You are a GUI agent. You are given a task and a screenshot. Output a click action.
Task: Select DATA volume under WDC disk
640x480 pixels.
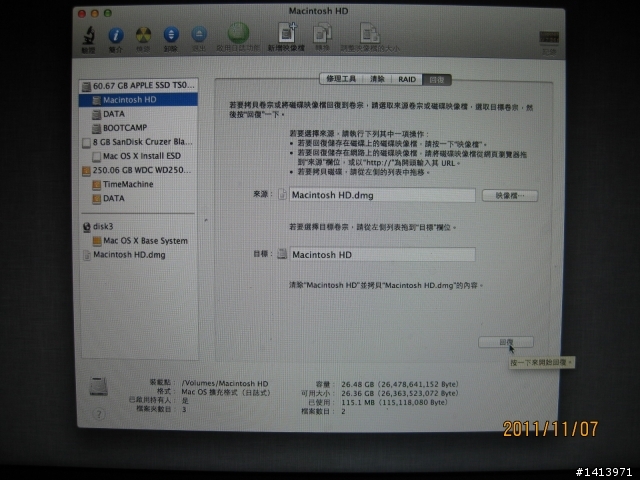coord(138,198)
